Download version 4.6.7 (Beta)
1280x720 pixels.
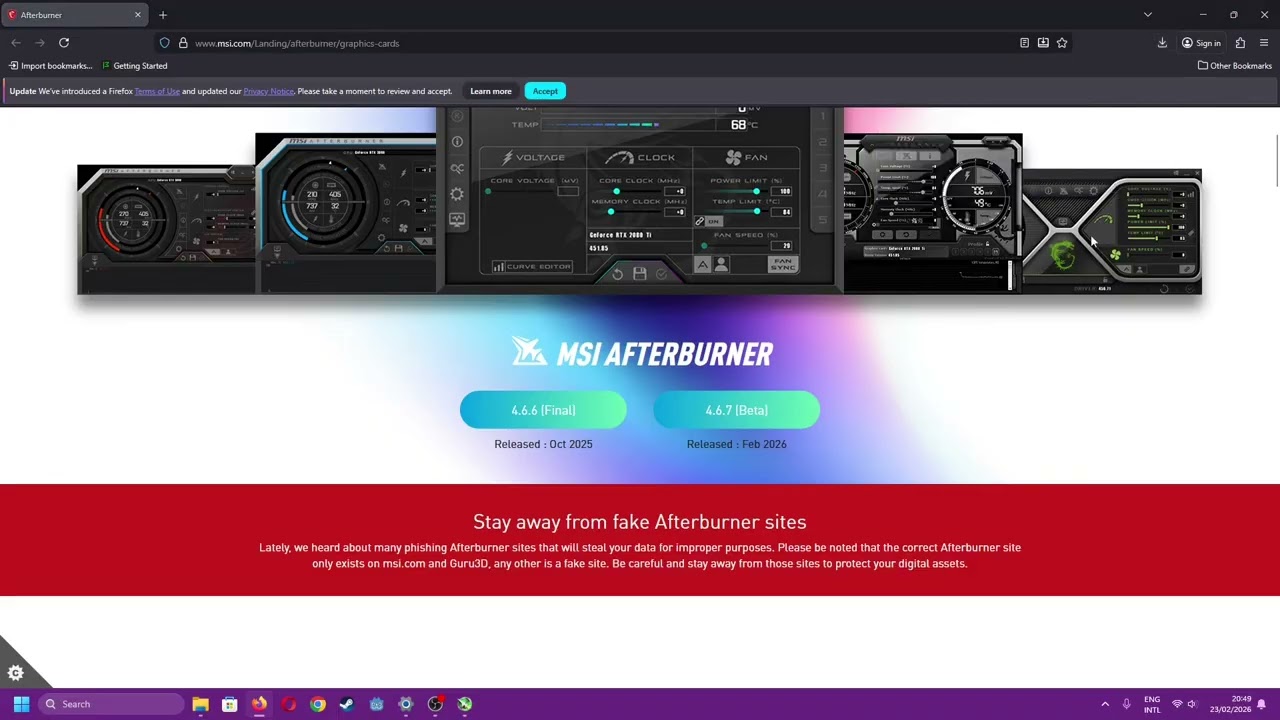point(736,410)
